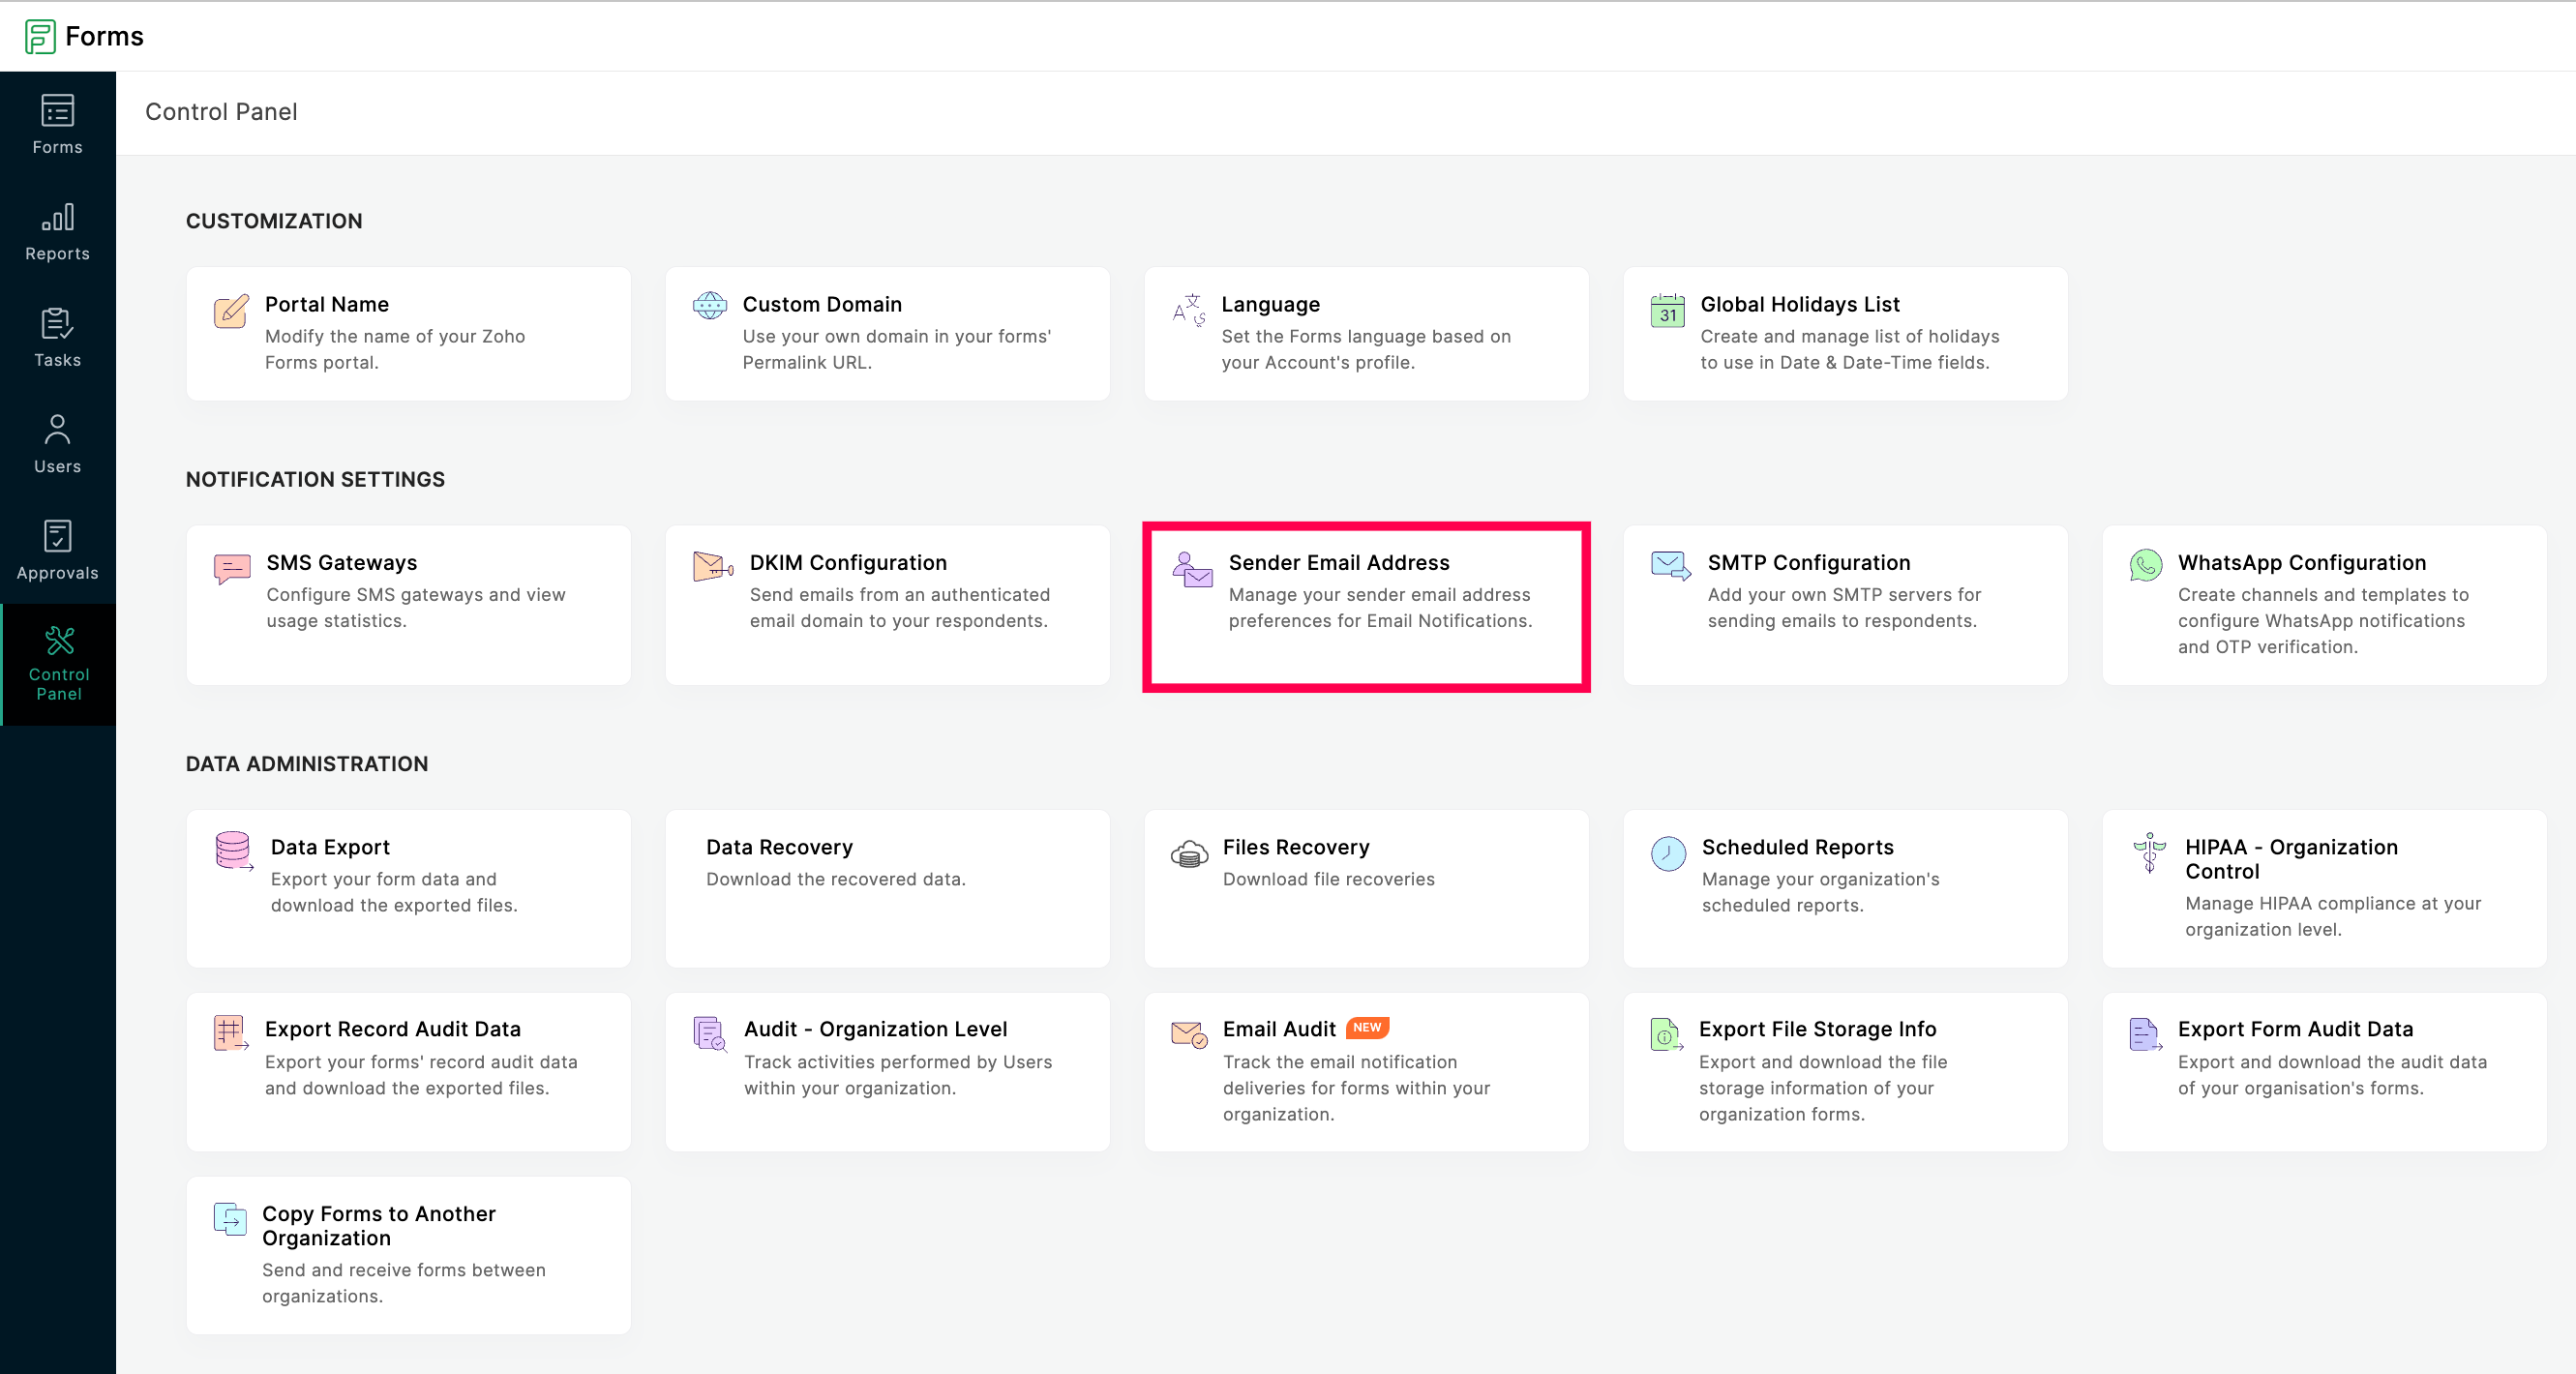Open Export Form Audit Data title
The width and height of the screenshot is (2576, 1374).
pyautogui.click(x=2295, y=1028)
